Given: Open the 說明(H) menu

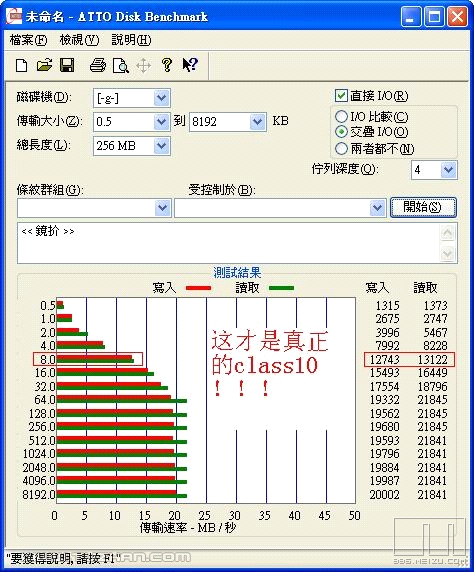Looking at the screenshot, I should (131, 40).
